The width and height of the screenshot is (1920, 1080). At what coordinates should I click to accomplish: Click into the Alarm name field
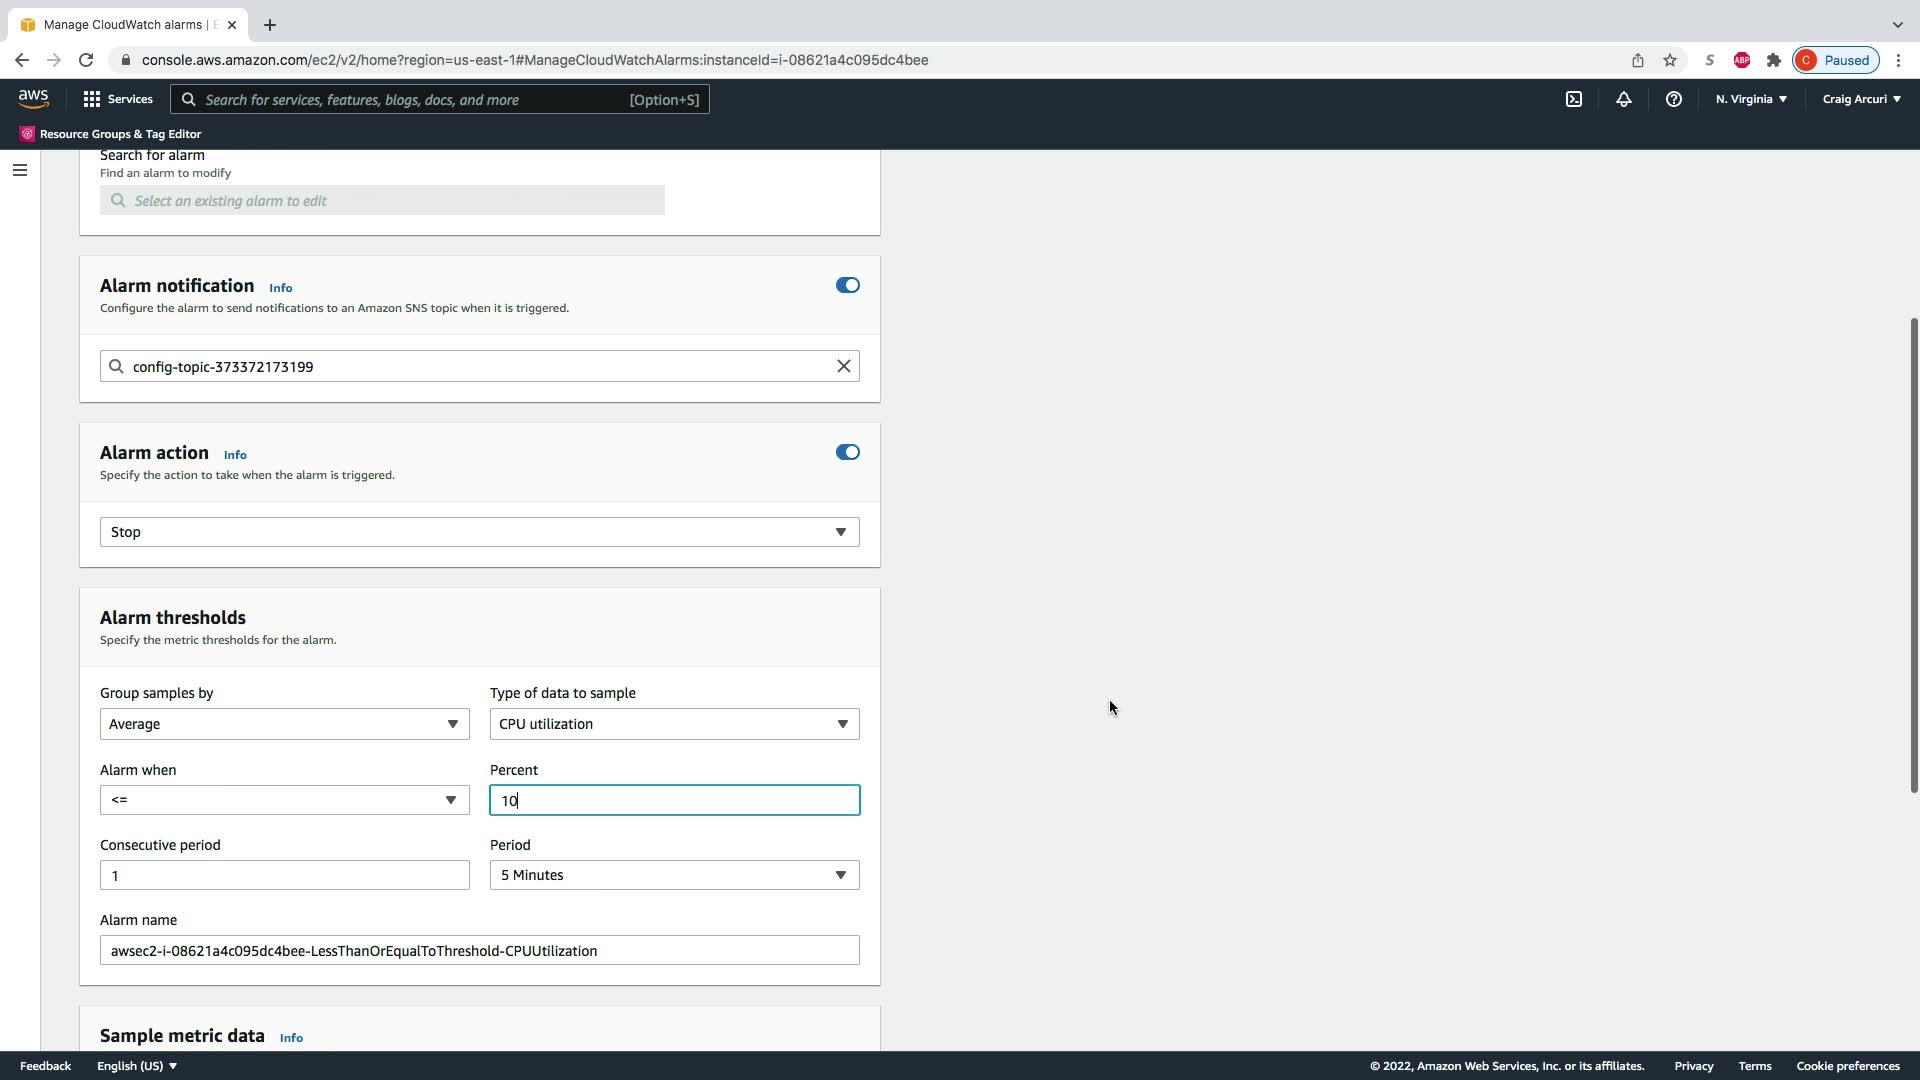[479, 950]
